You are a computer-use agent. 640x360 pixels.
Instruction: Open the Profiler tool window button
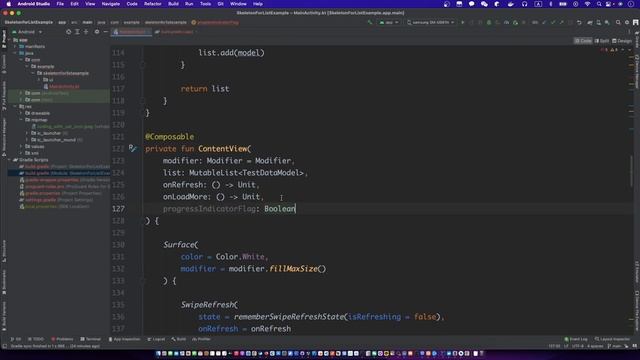201,339
